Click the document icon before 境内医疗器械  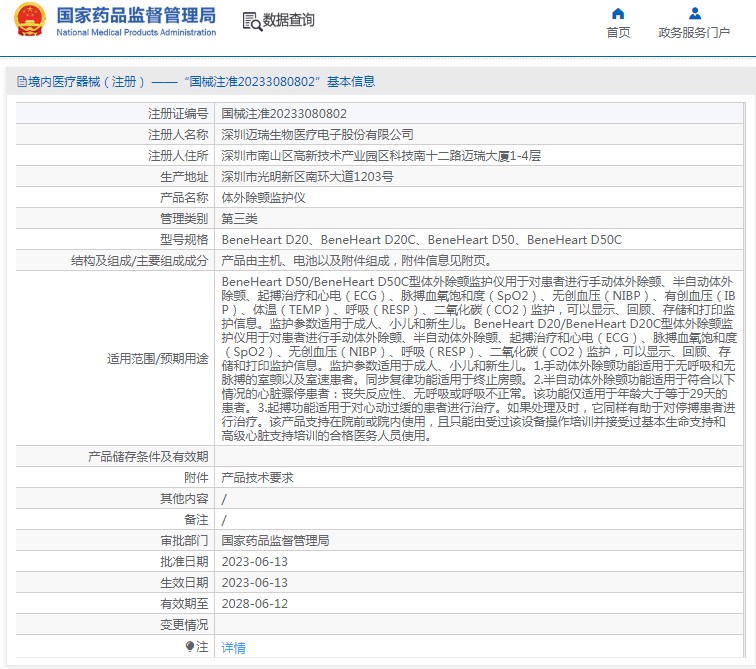click(21, 82)
